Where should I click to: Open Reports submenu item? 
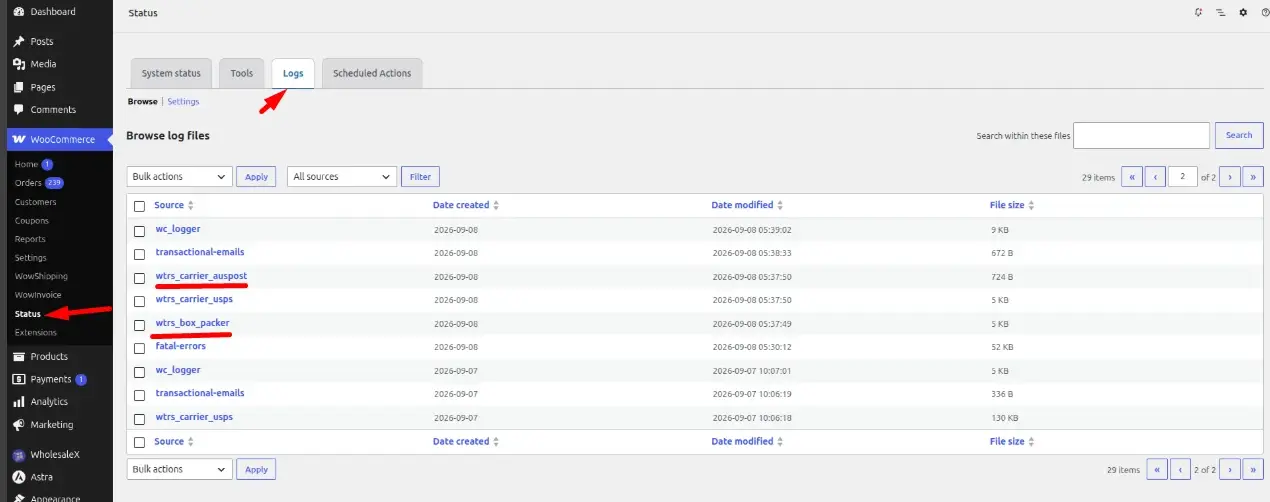click(30, 239)
